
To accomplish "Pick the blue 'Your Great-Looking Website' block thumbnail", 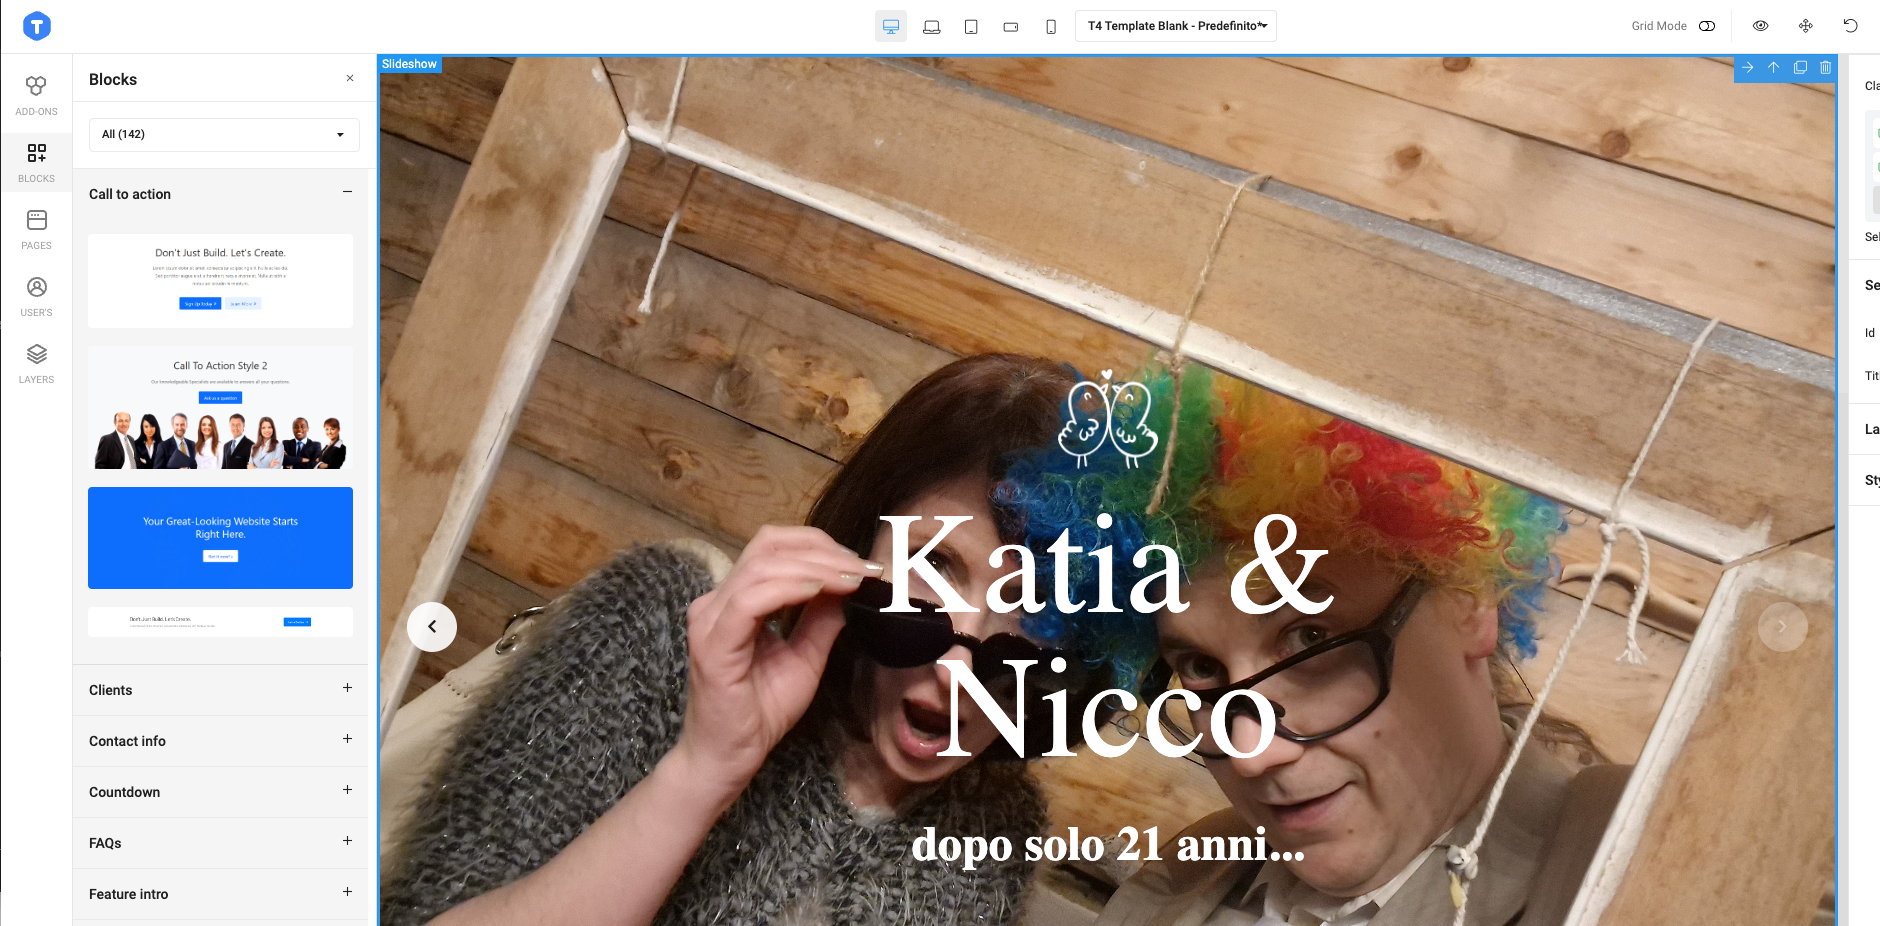I will tap(220, 538).
